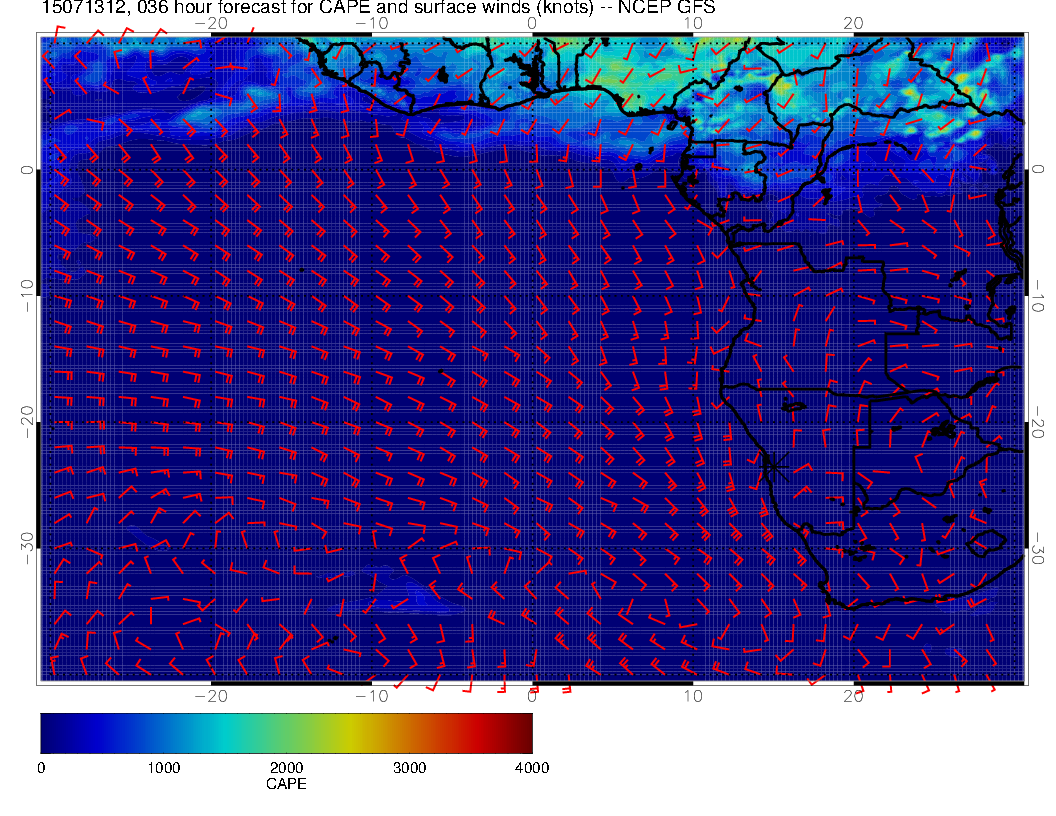Click the 20 longitude label on the top axis

tap(853, 23)
